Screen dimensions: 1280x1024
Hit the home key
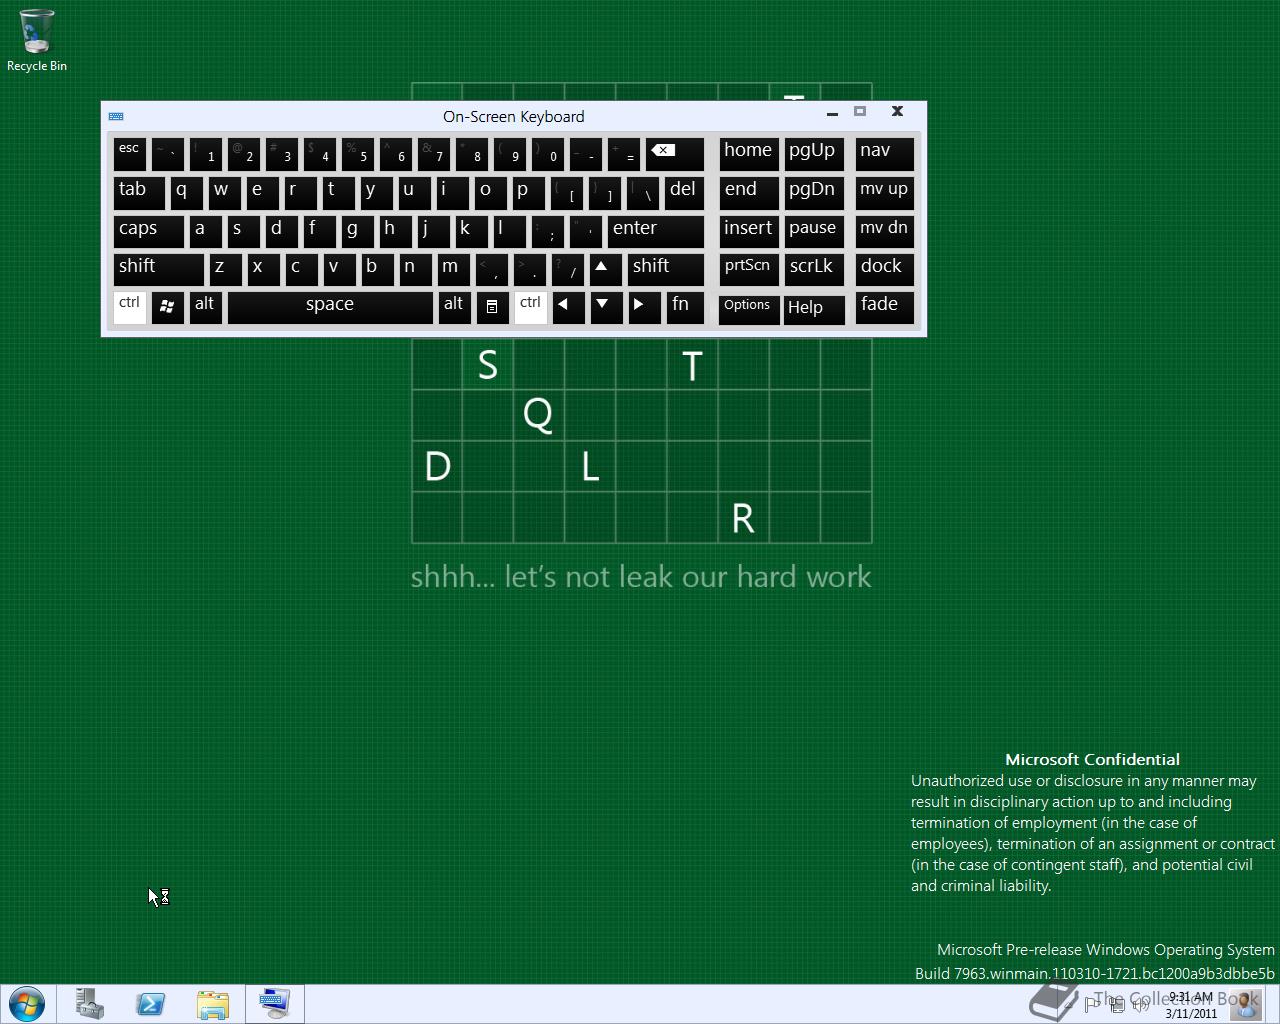tap(749, 154)
